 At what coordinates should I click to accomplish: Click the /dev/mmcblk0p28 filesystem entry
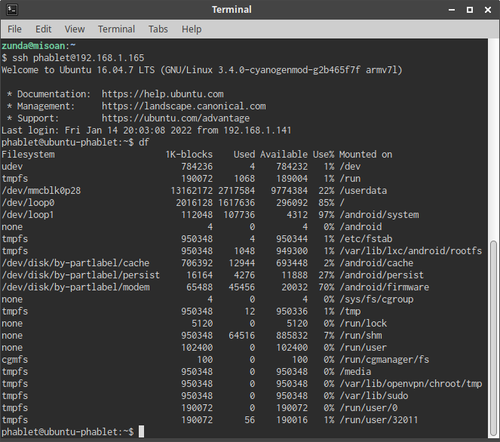pos(41,191)
